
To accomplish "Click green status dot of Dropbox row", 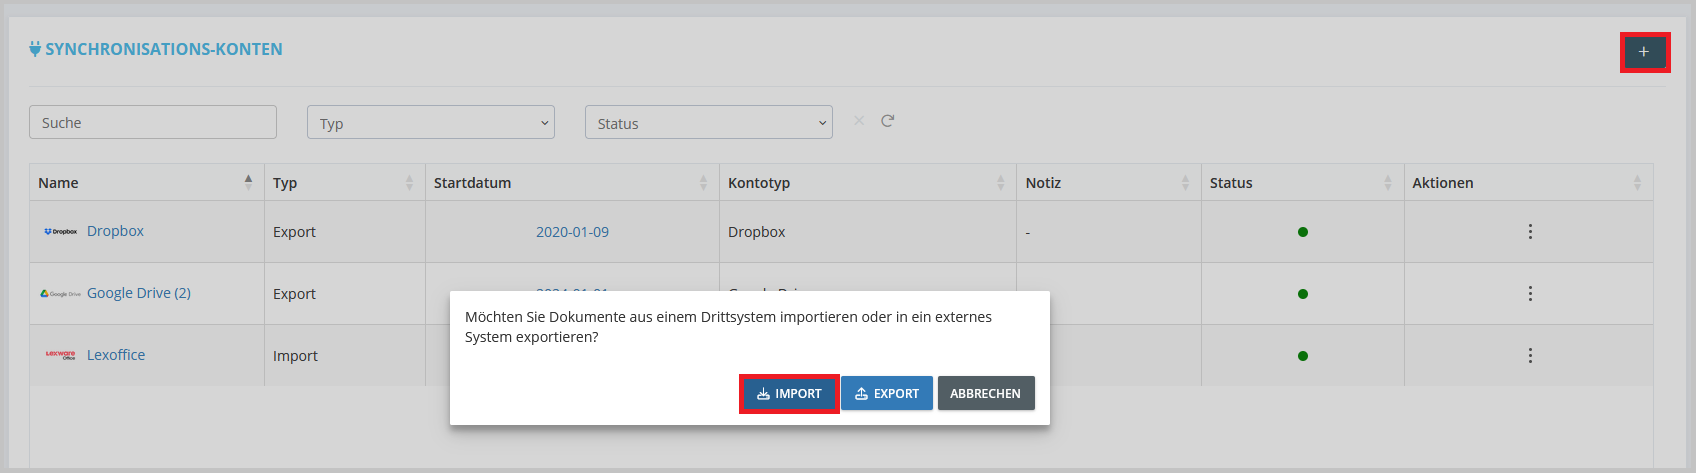I will coord(1302,232).
